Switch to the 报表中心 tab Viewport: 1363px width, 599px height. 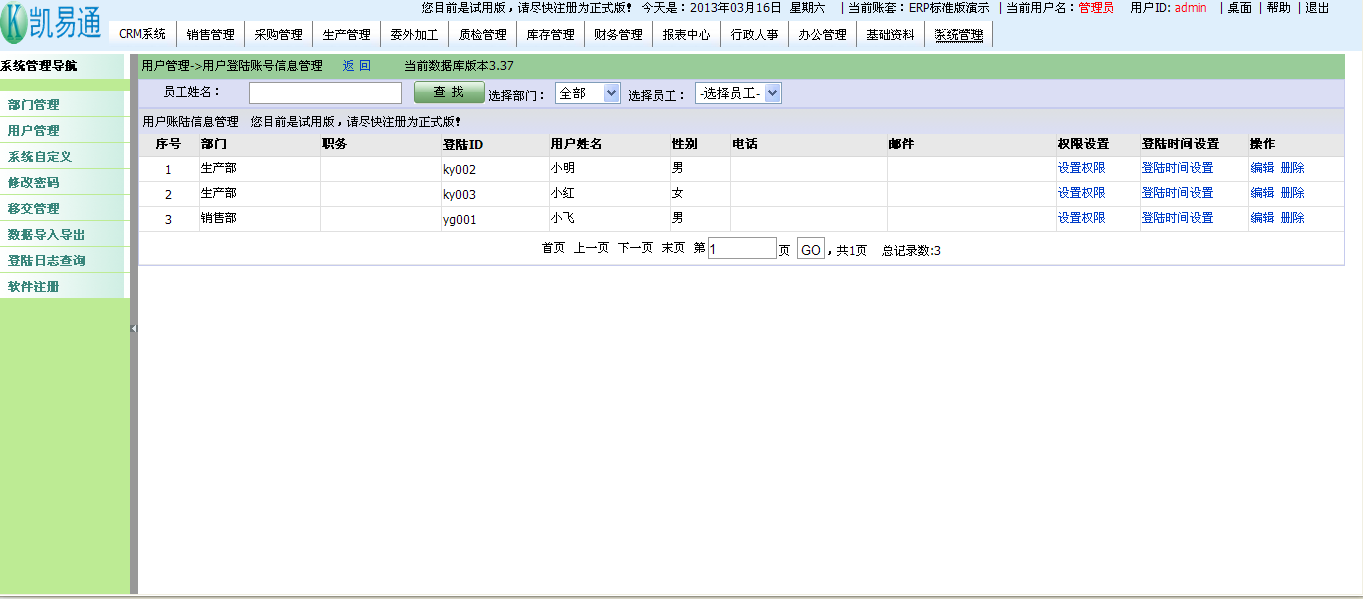click(x=686, y=34)
